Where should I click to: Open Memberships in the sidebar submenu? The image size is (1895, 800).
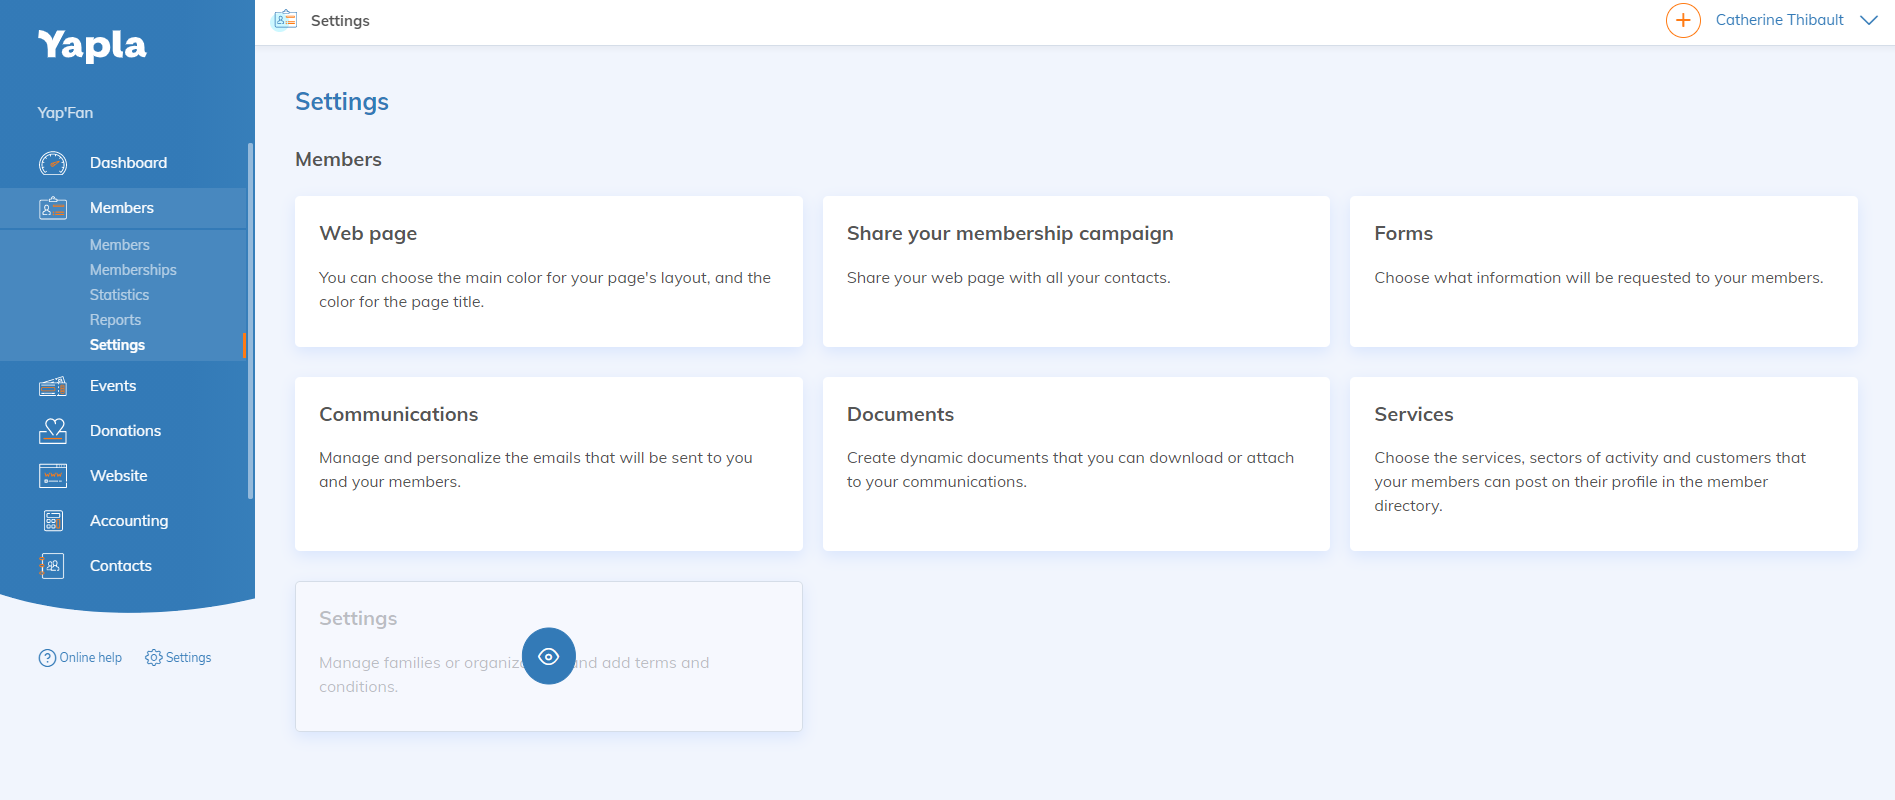133,270
